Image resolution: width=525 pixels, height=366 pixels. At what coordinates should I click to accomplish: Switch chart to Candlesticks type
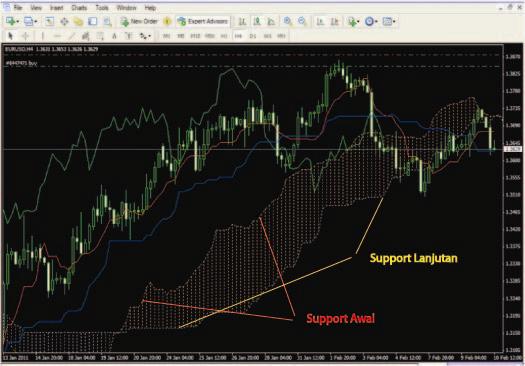(x=257, y=21)
